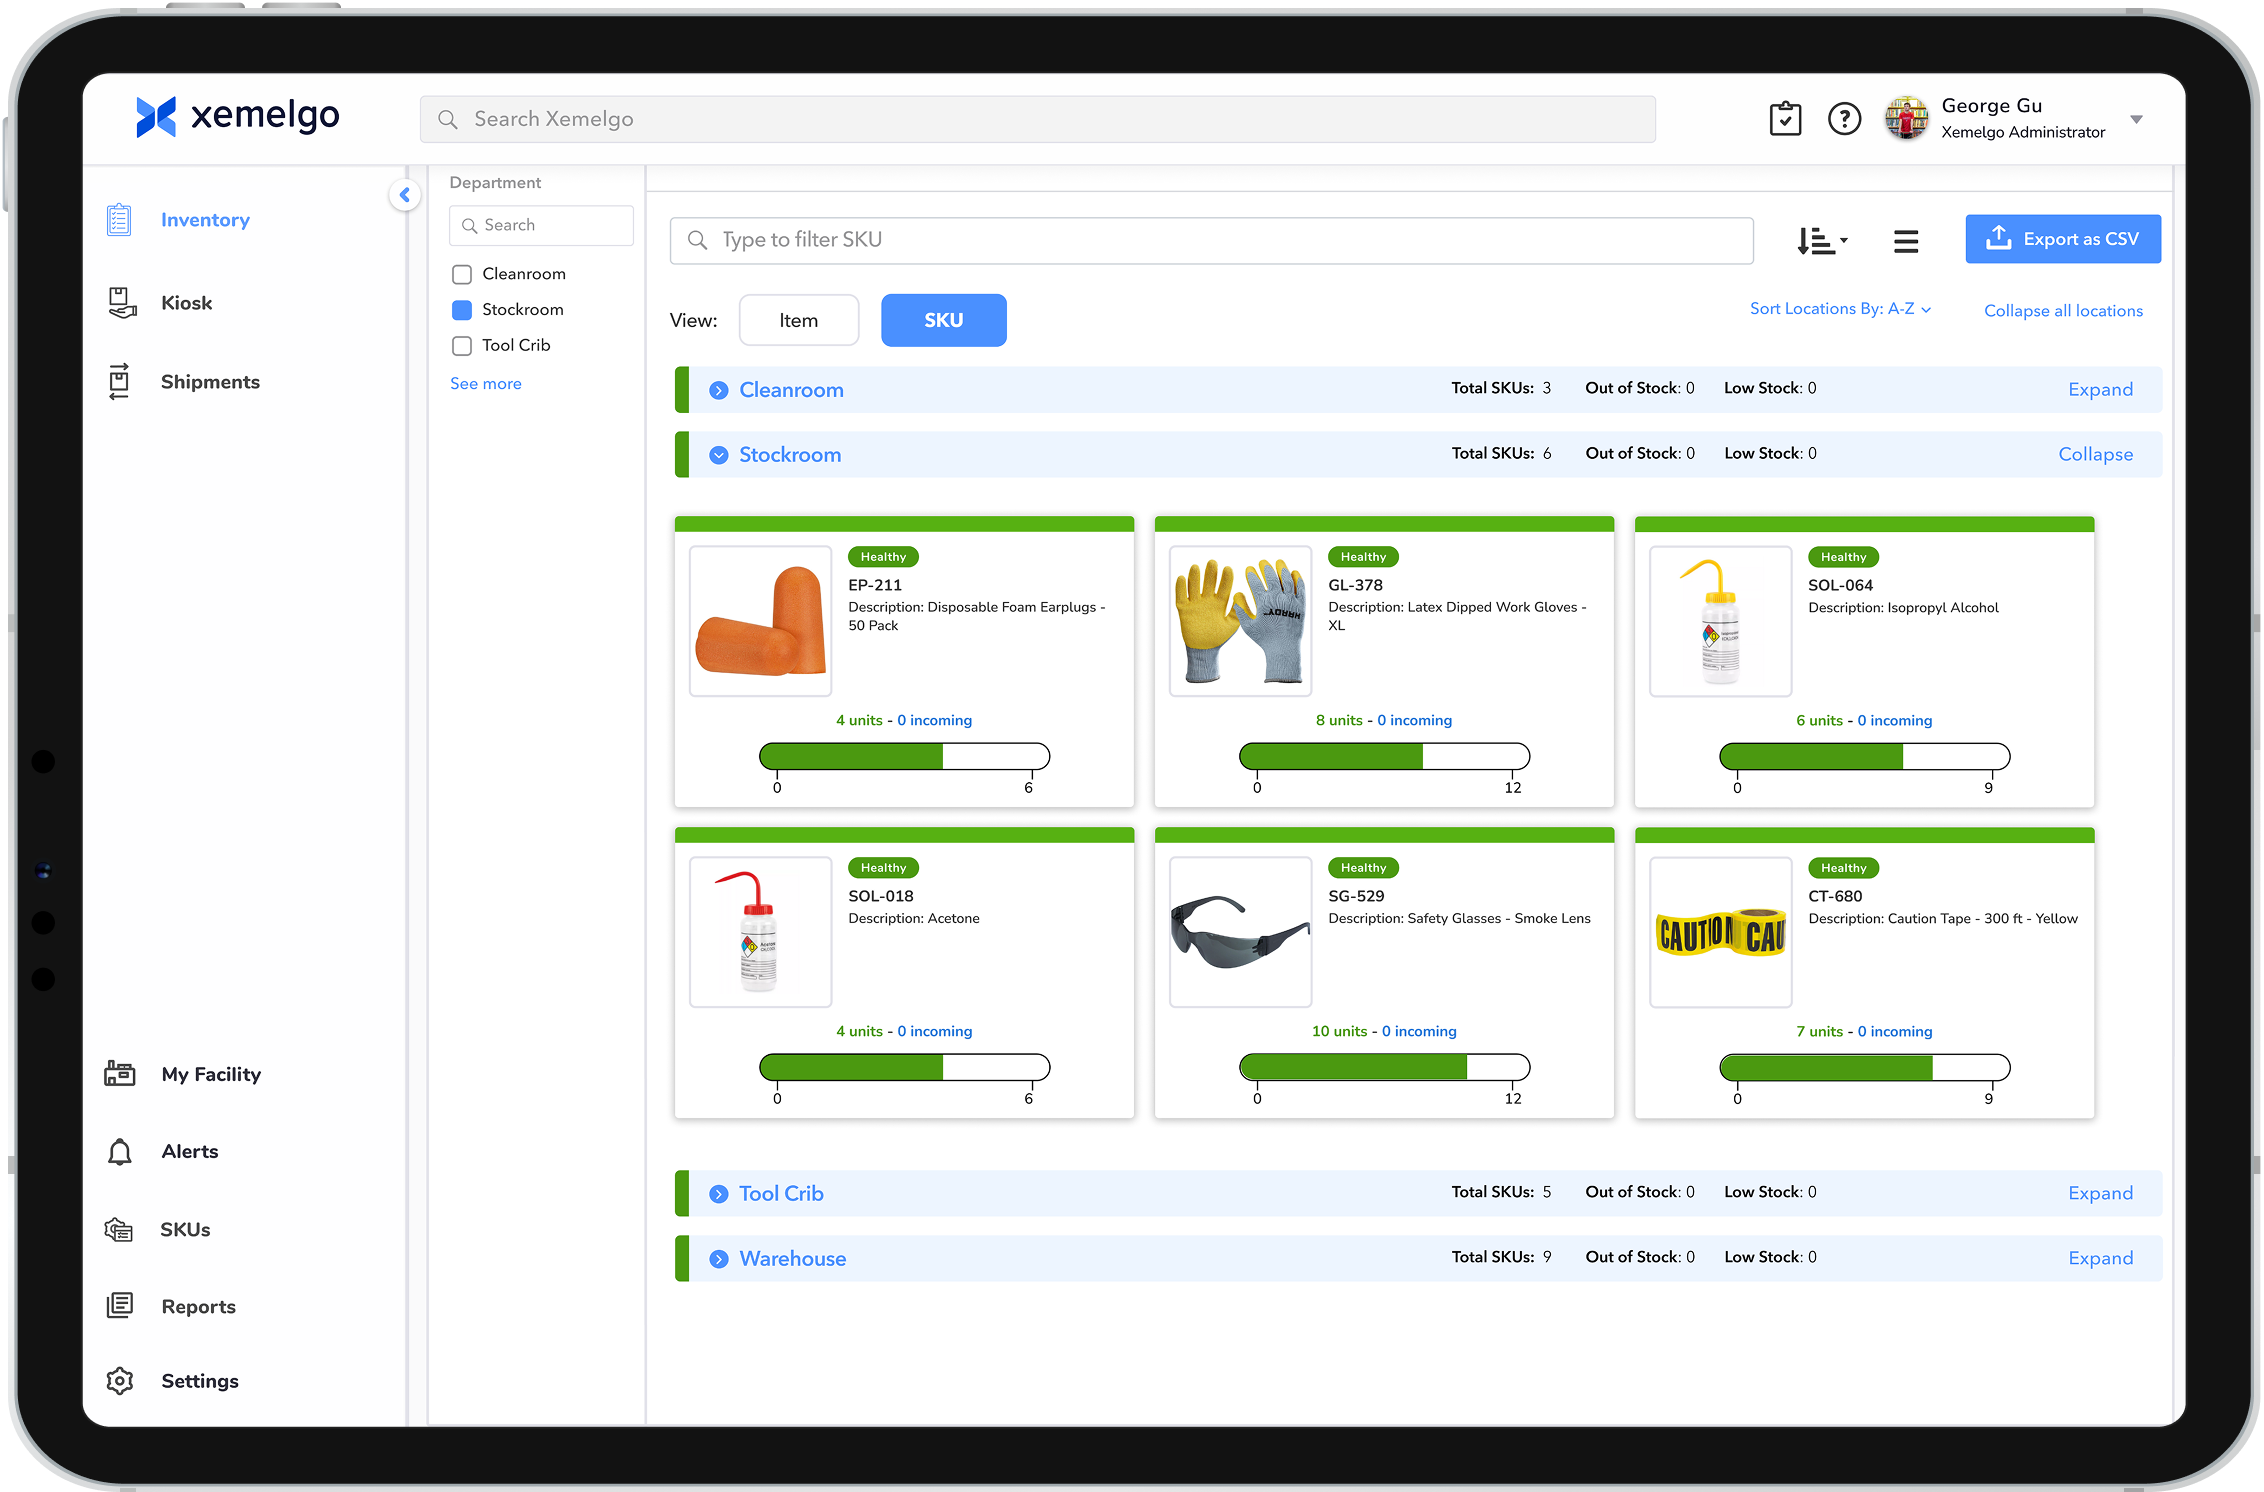Click Export as CSV button
Image resolution: width=2264 pixels, height=1492 pixels.
coord(2063,239)
